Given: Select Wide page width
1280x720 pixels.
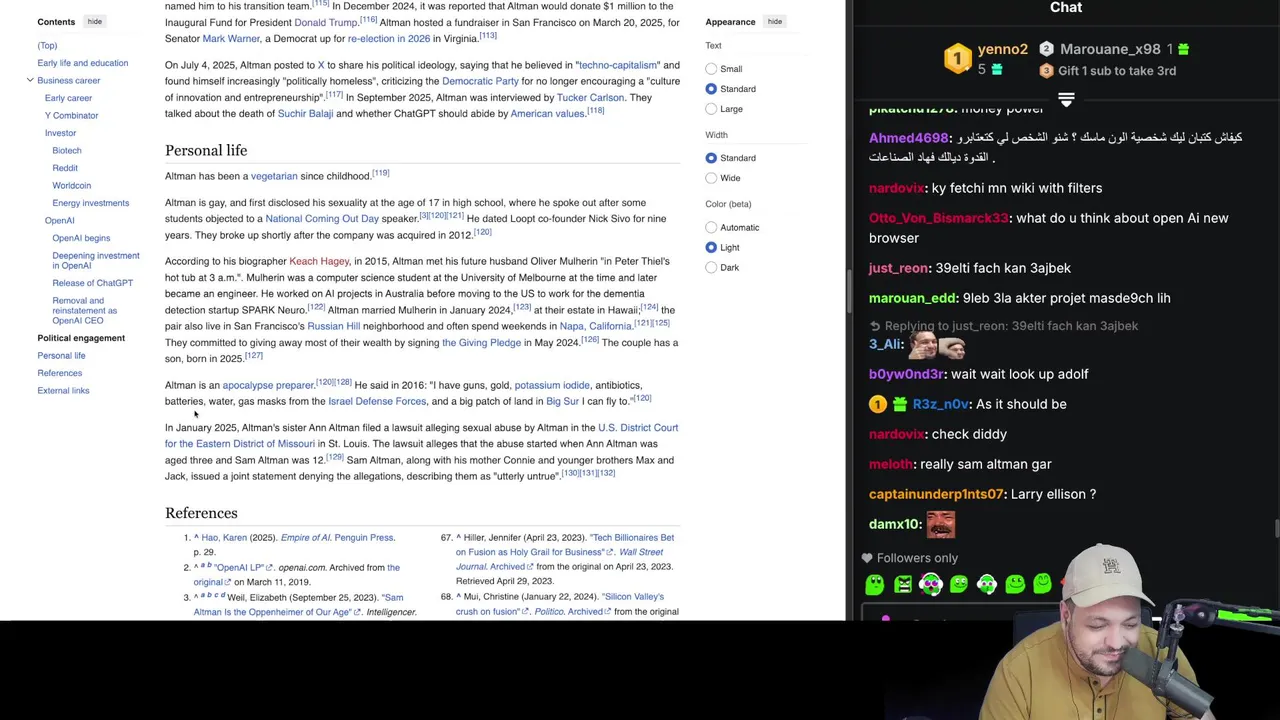Looking at the screenshot, I should click(x=711, y=178).
